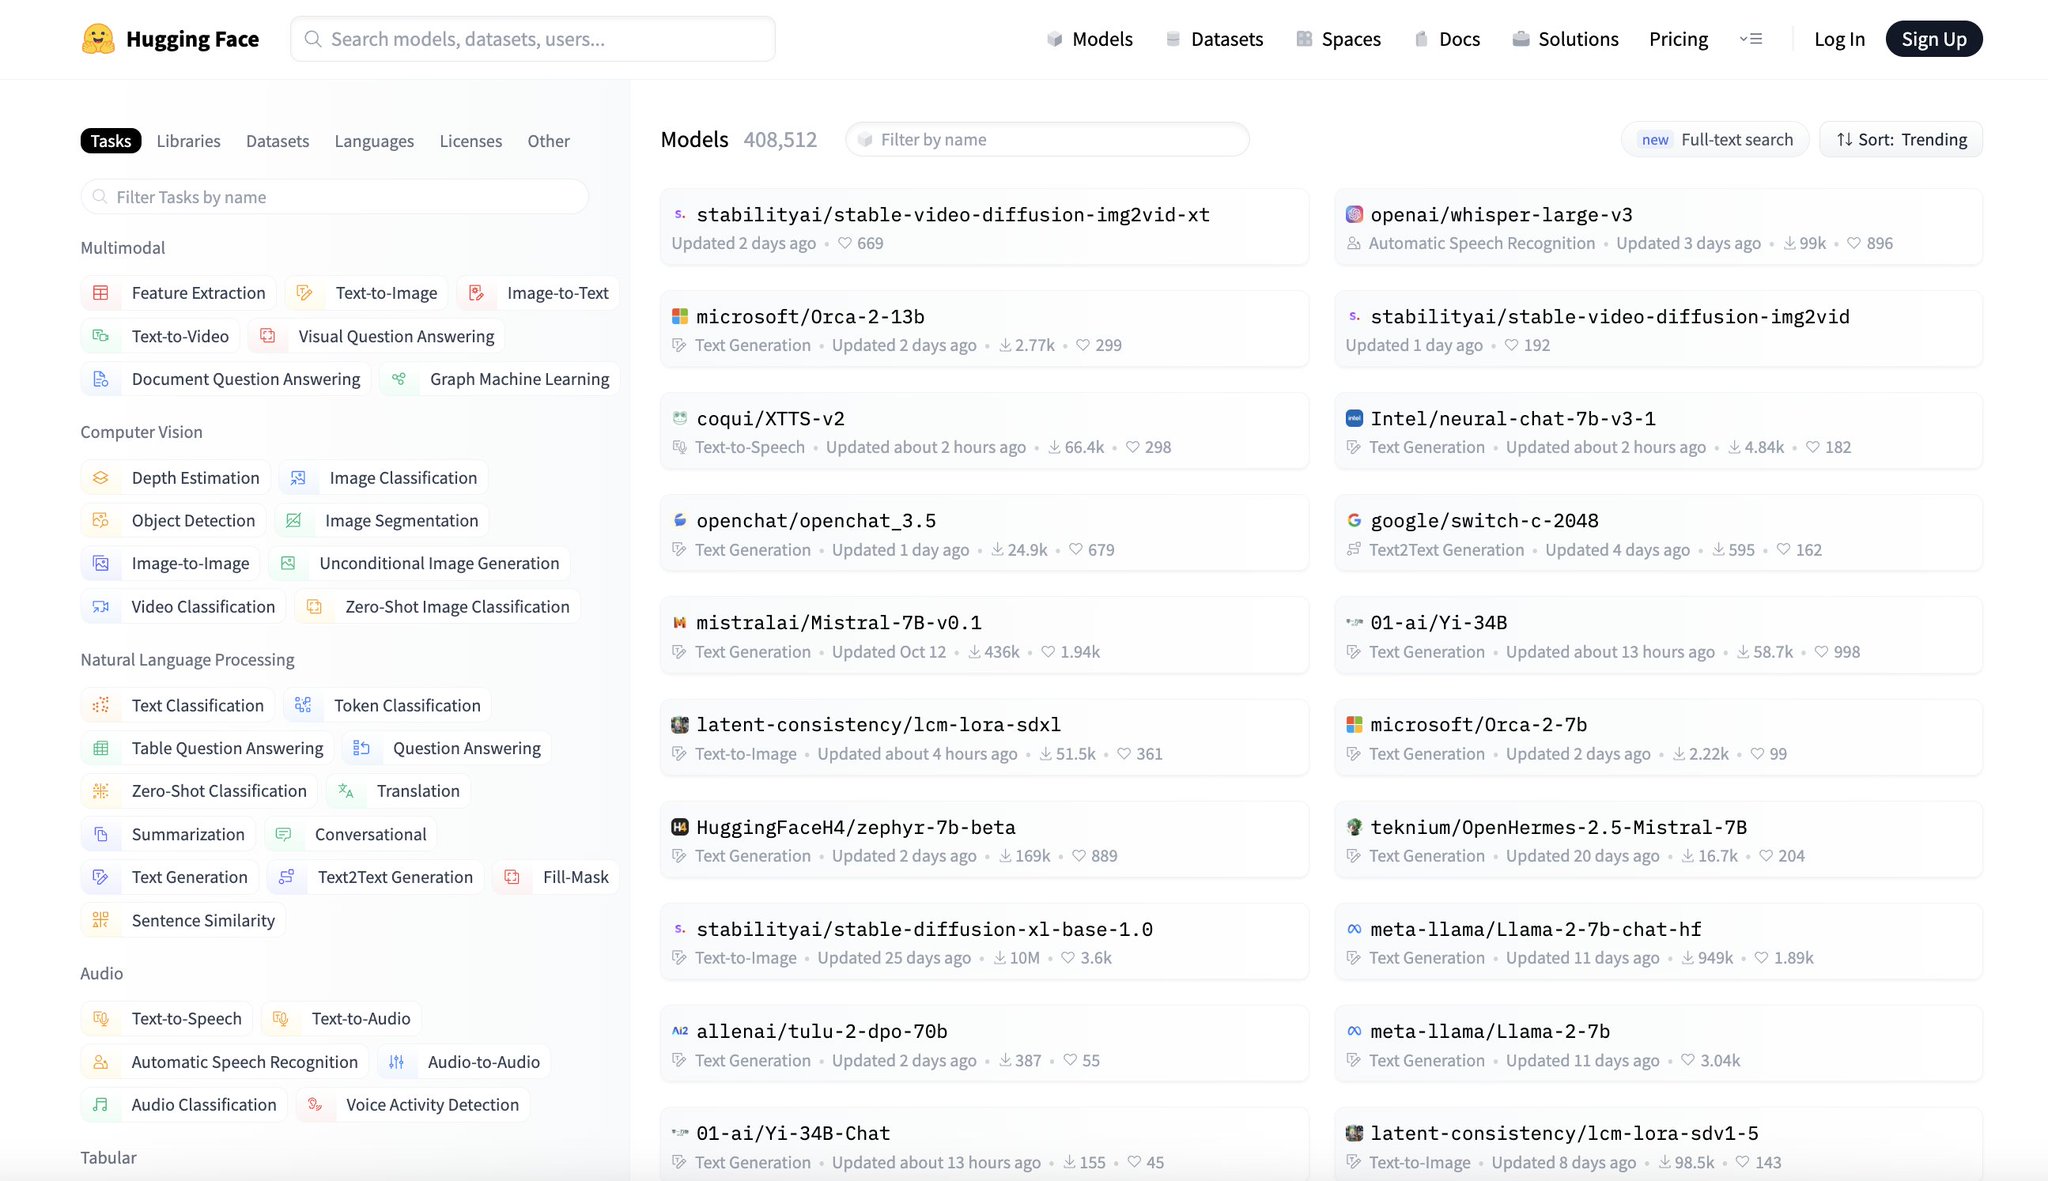Image resolution: width=2048 pixels, height=1181 pixels.
Task: Click the Summarization task icon
Action: (101, 834)
